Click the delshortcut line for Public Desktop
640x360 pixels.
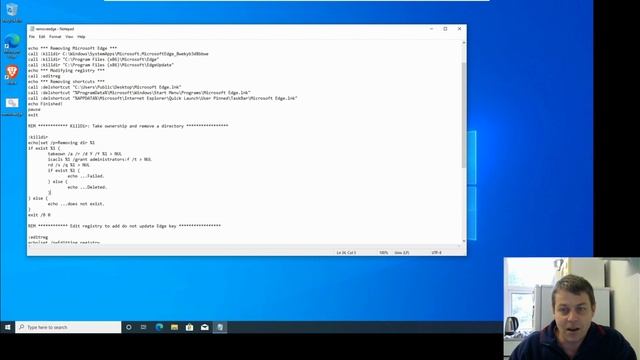tap(105, 87)
